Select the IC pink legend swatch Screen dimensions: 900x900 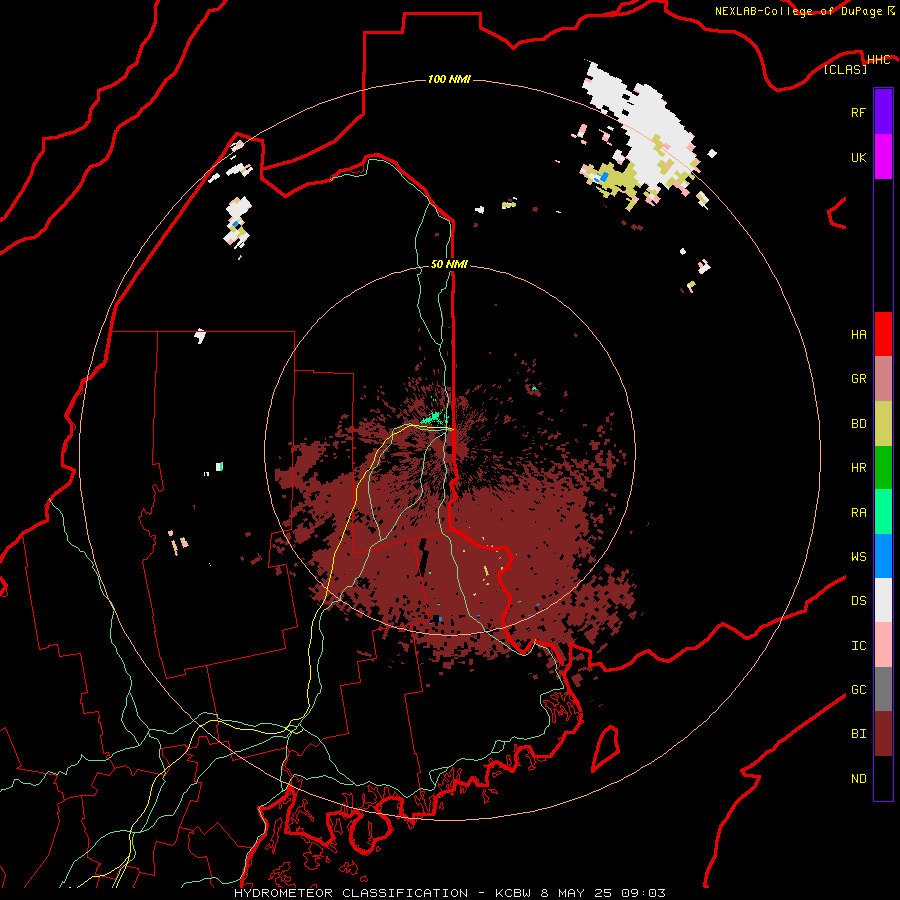click(x=883, y=645)
